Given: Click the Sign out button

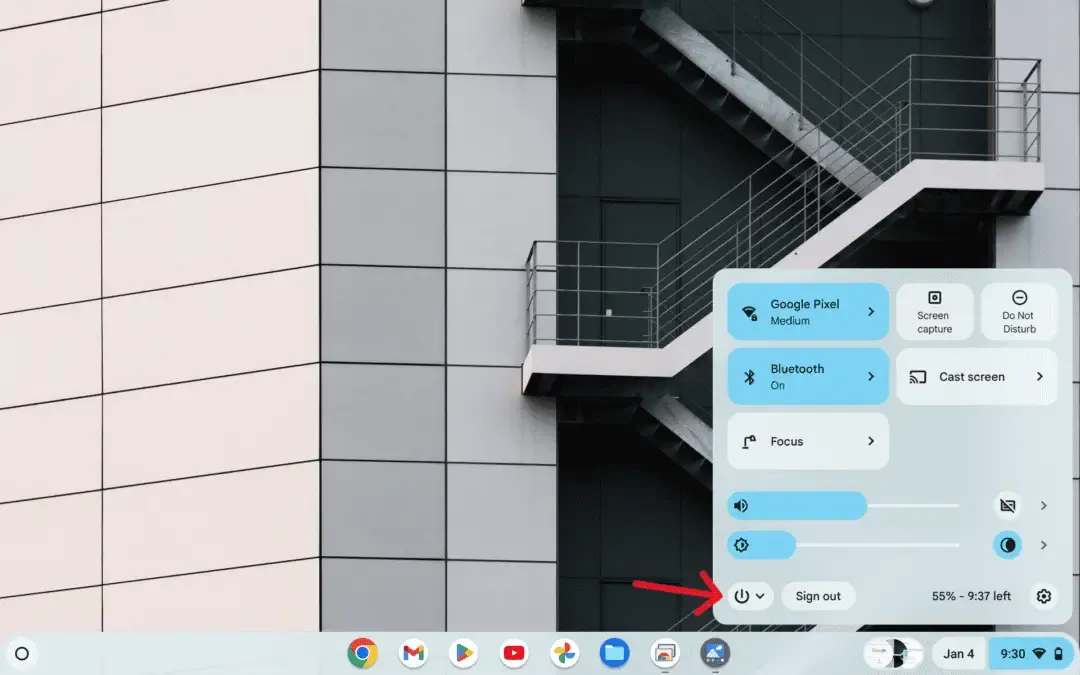Looking at the screenshot, I should pos(818,596).
